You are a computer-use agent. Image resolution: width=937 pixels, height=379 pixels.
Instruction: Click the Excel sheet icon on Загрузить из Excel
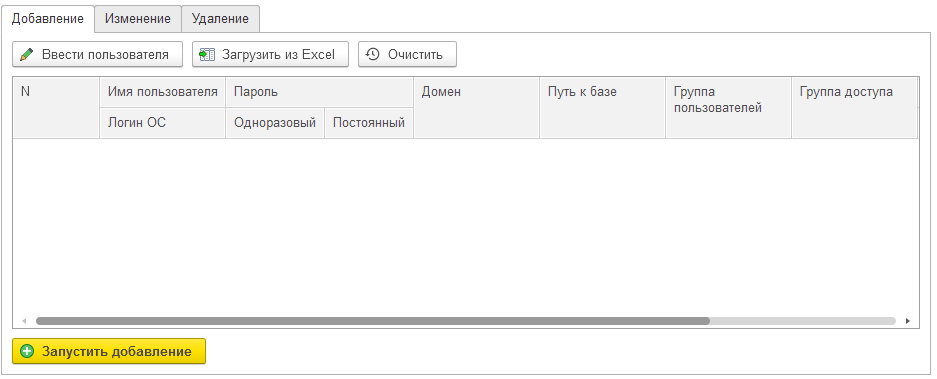[x=207, y=54]
